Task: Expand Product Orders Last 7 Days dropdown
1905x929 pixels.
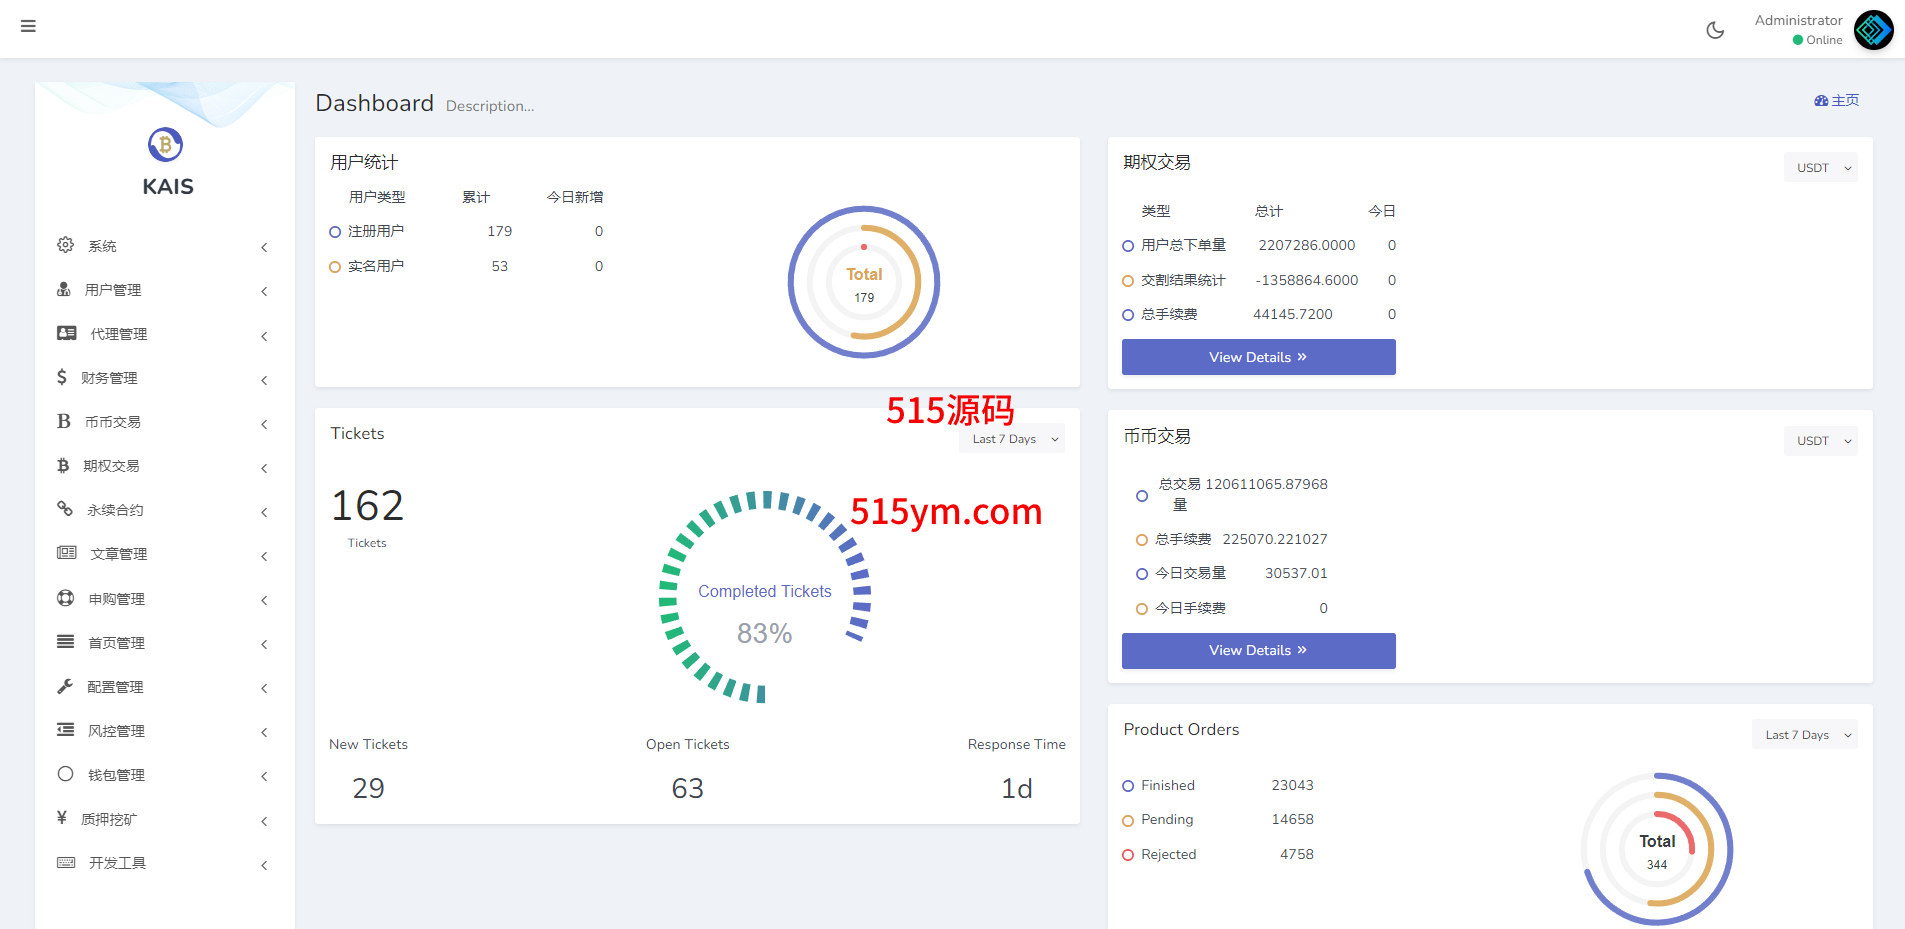Action: tap(1804, 735)
